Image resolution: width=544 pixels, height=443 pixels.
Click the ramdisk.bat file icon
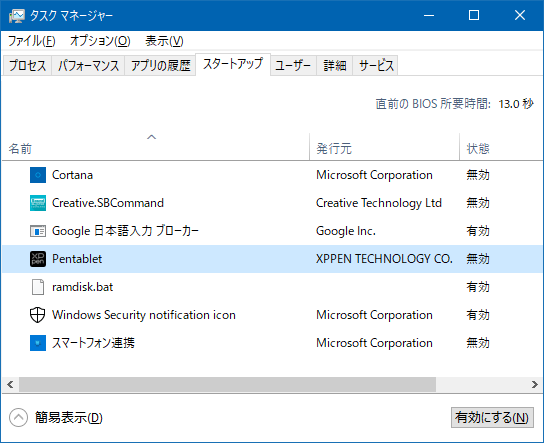coord(38,287)
